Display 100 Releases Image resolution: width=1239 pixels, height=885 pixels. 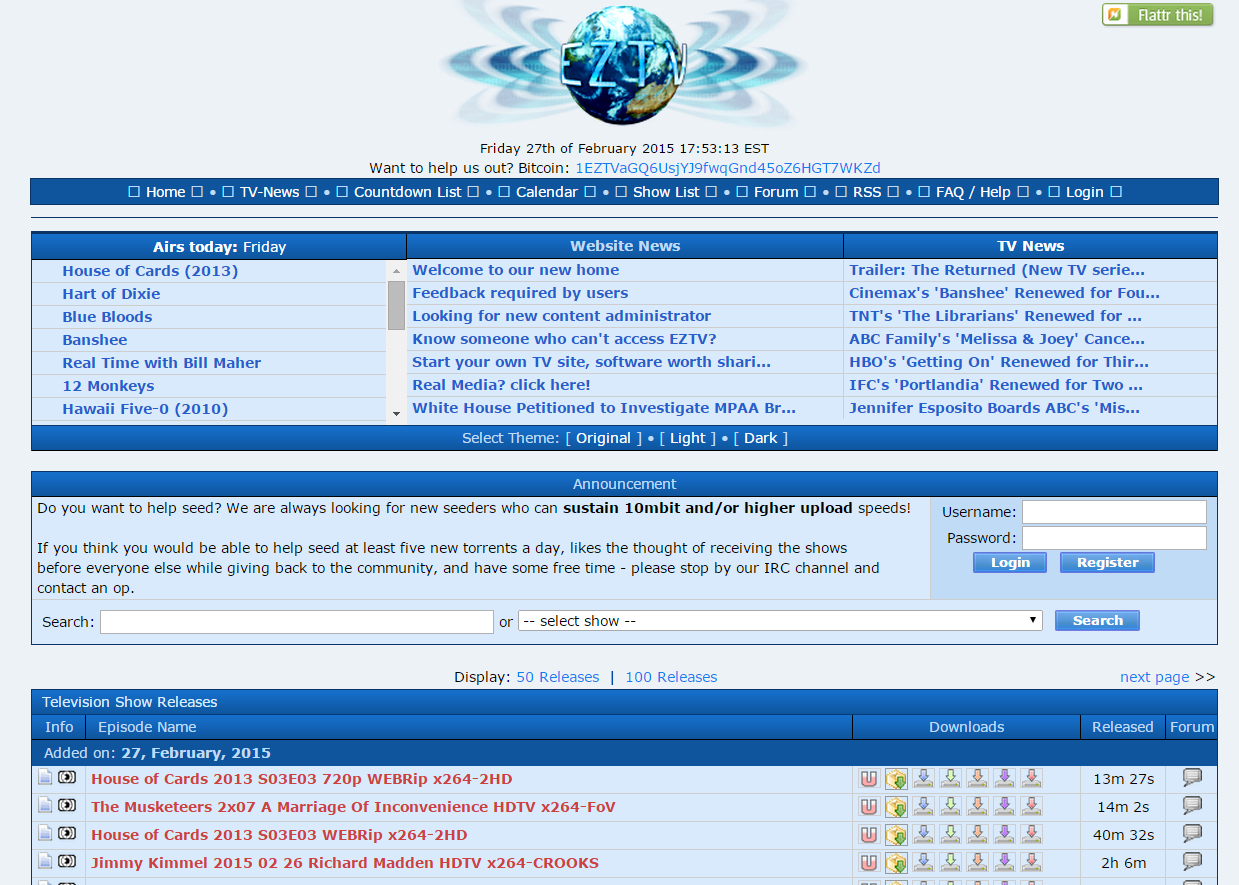[671, 677]
